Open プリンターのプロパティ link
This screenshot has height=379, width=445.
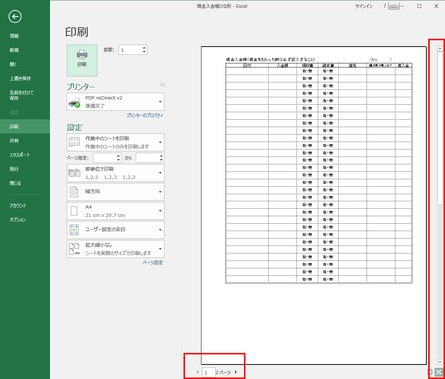point(145,115)
